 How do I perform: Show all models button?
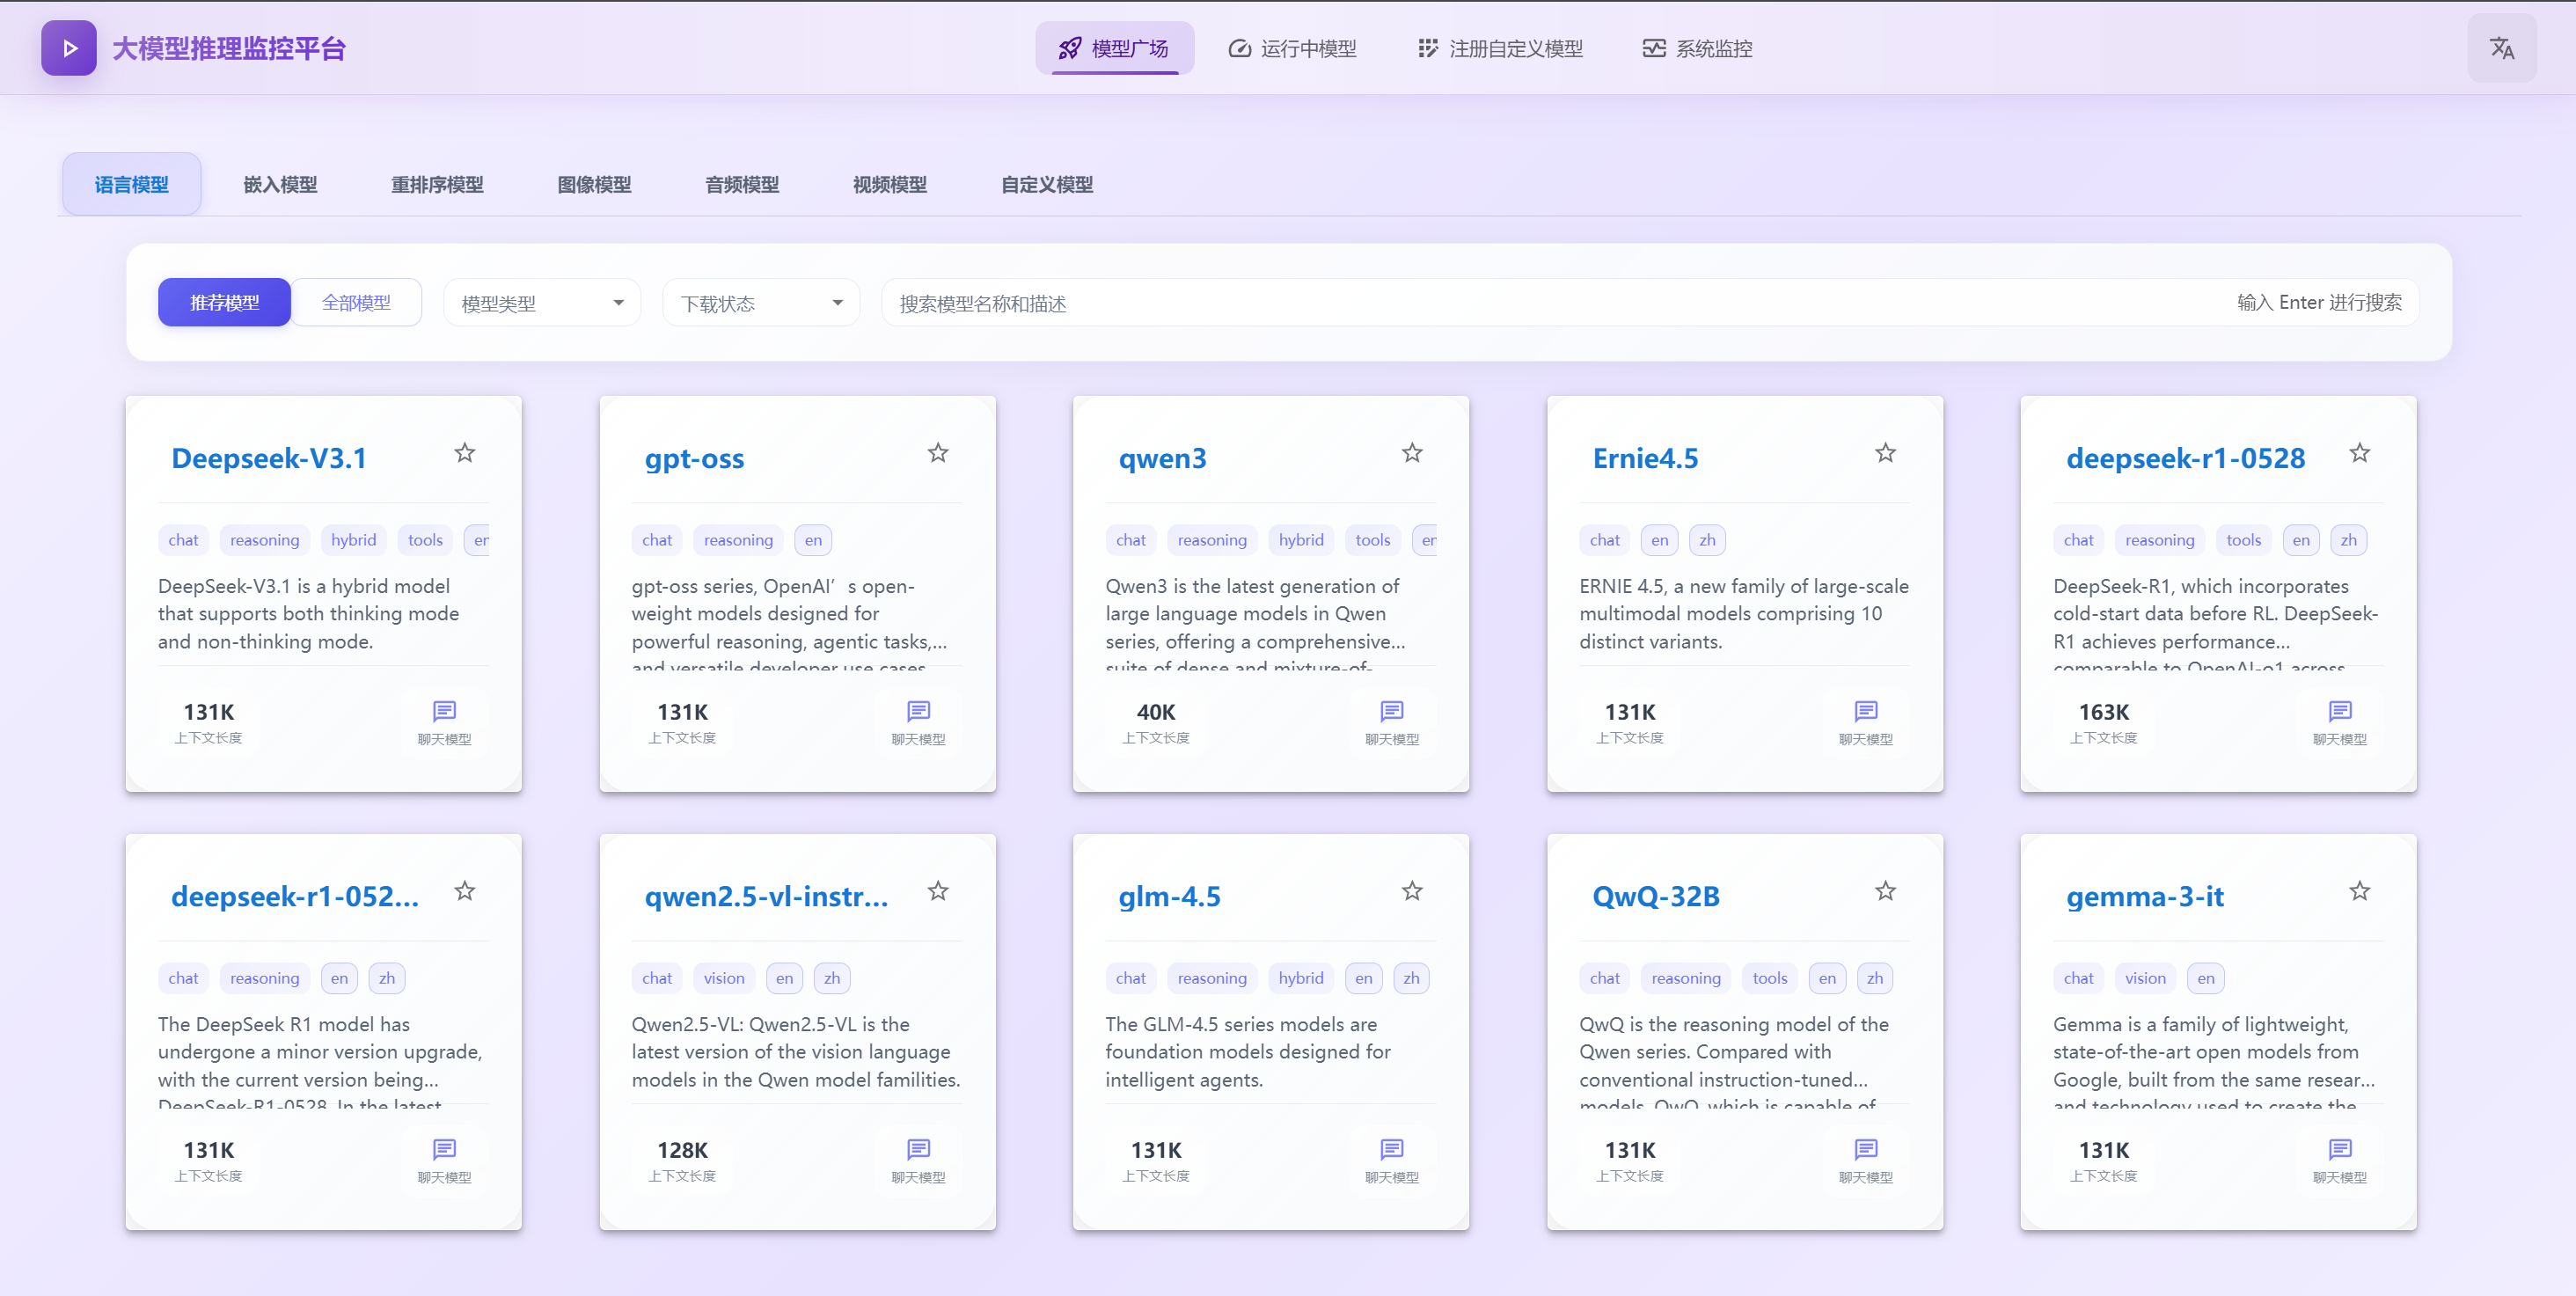click(x=356, y=303)
